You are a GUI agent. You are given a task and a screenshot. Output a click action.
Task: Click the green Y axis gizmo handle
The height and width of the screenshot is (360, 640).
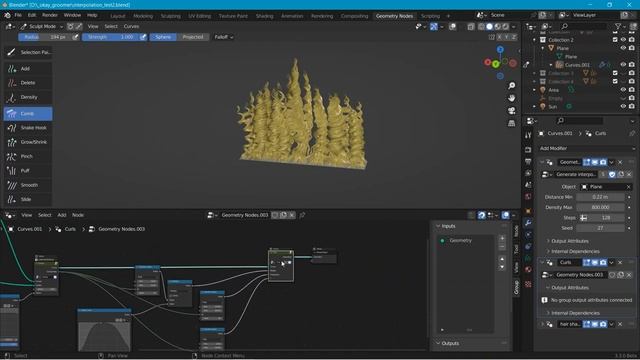point(496,64)
